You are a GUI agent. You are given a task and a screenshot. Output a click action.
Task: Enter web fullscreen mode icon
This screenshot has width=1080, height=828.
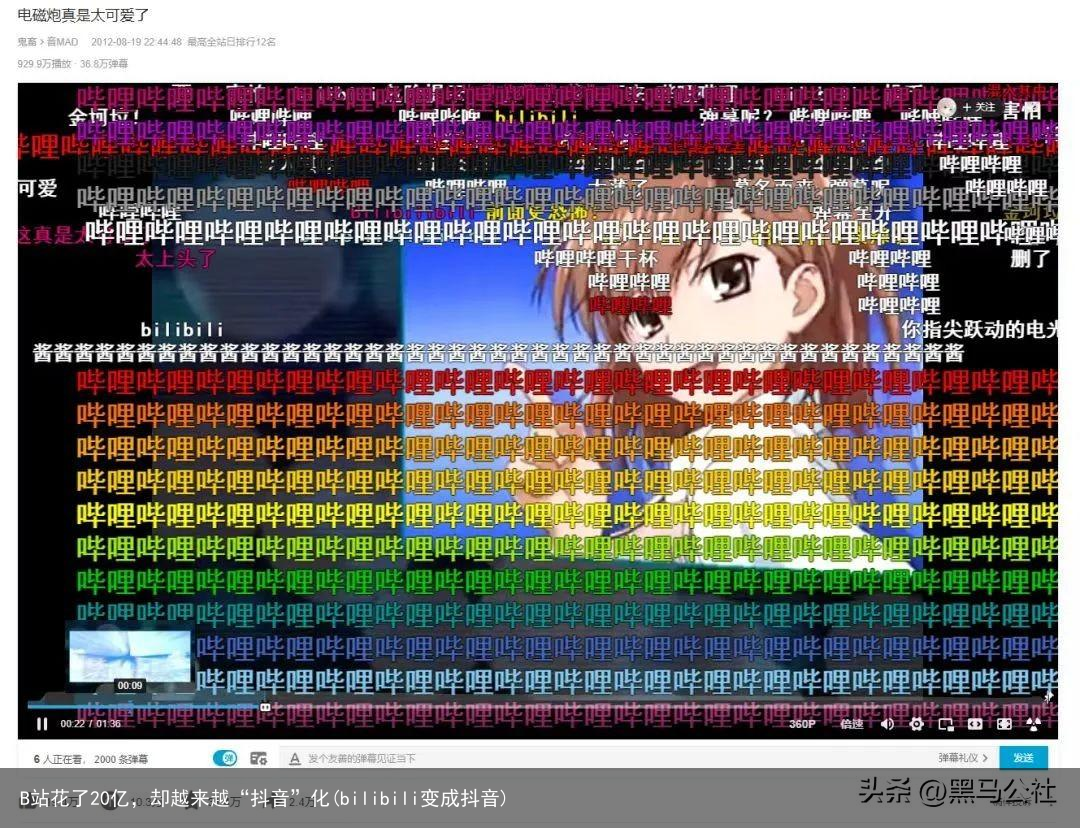click(1004, 724)
